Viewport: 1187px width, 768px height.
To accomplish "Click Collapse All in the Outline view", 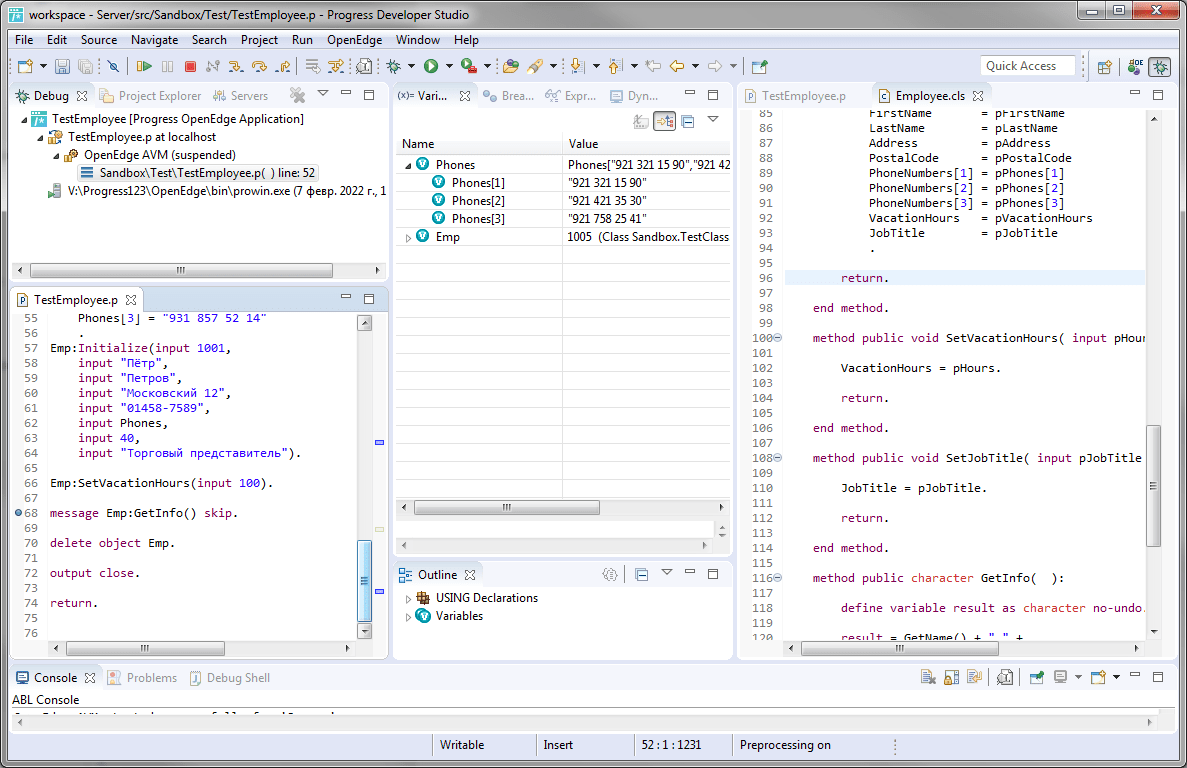I will pyautogui.click(x=641, y=574).
